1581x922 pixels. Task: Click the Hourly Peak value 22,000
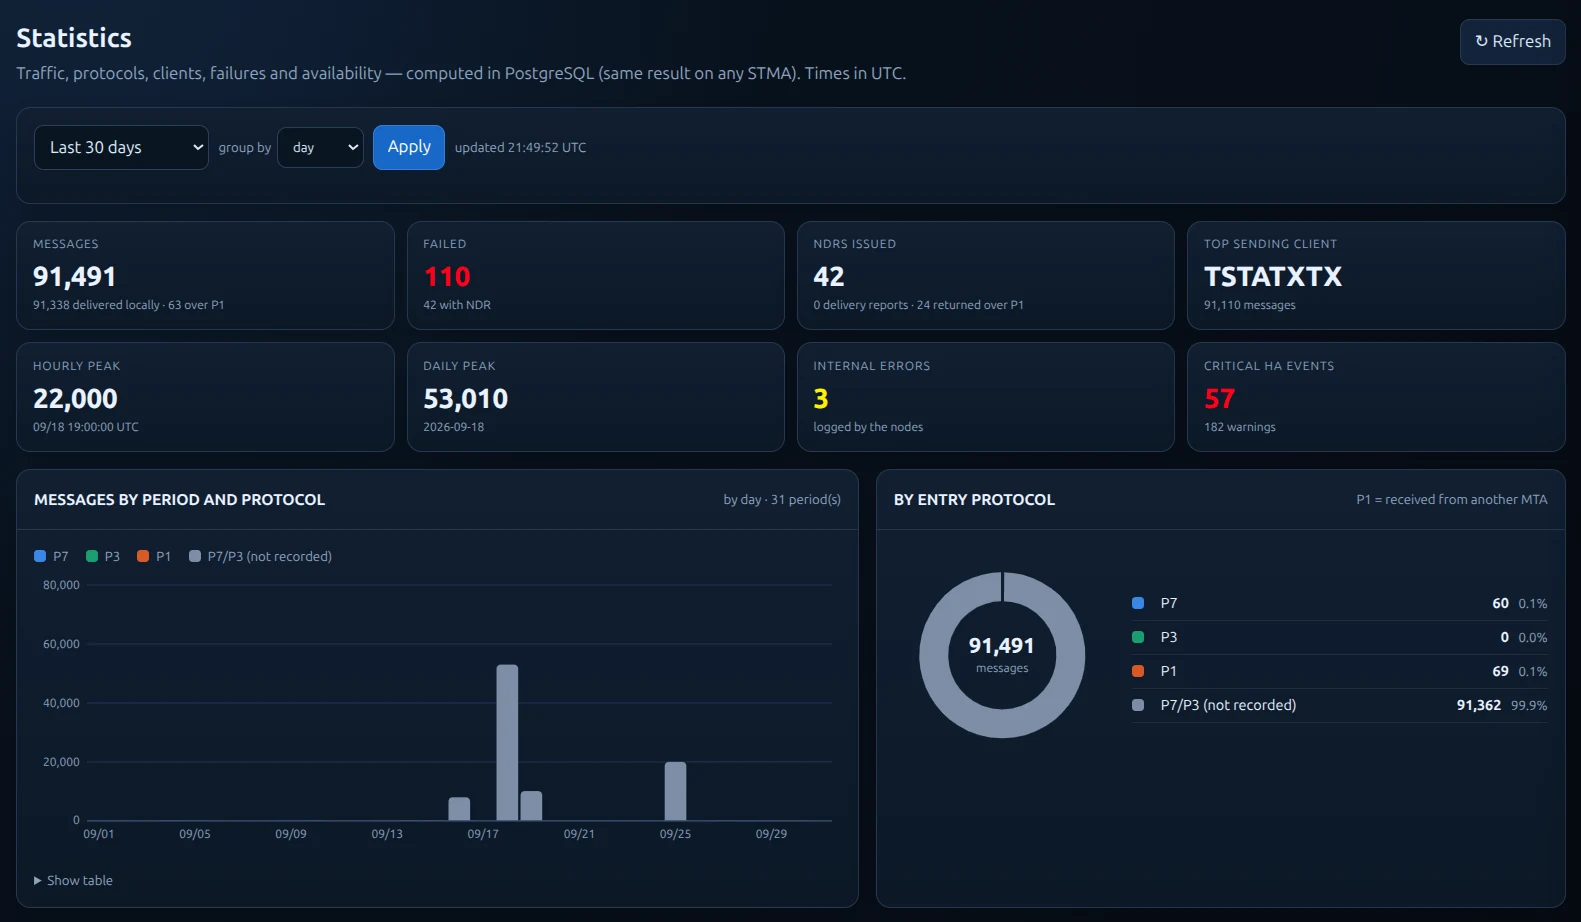(75, 399)
